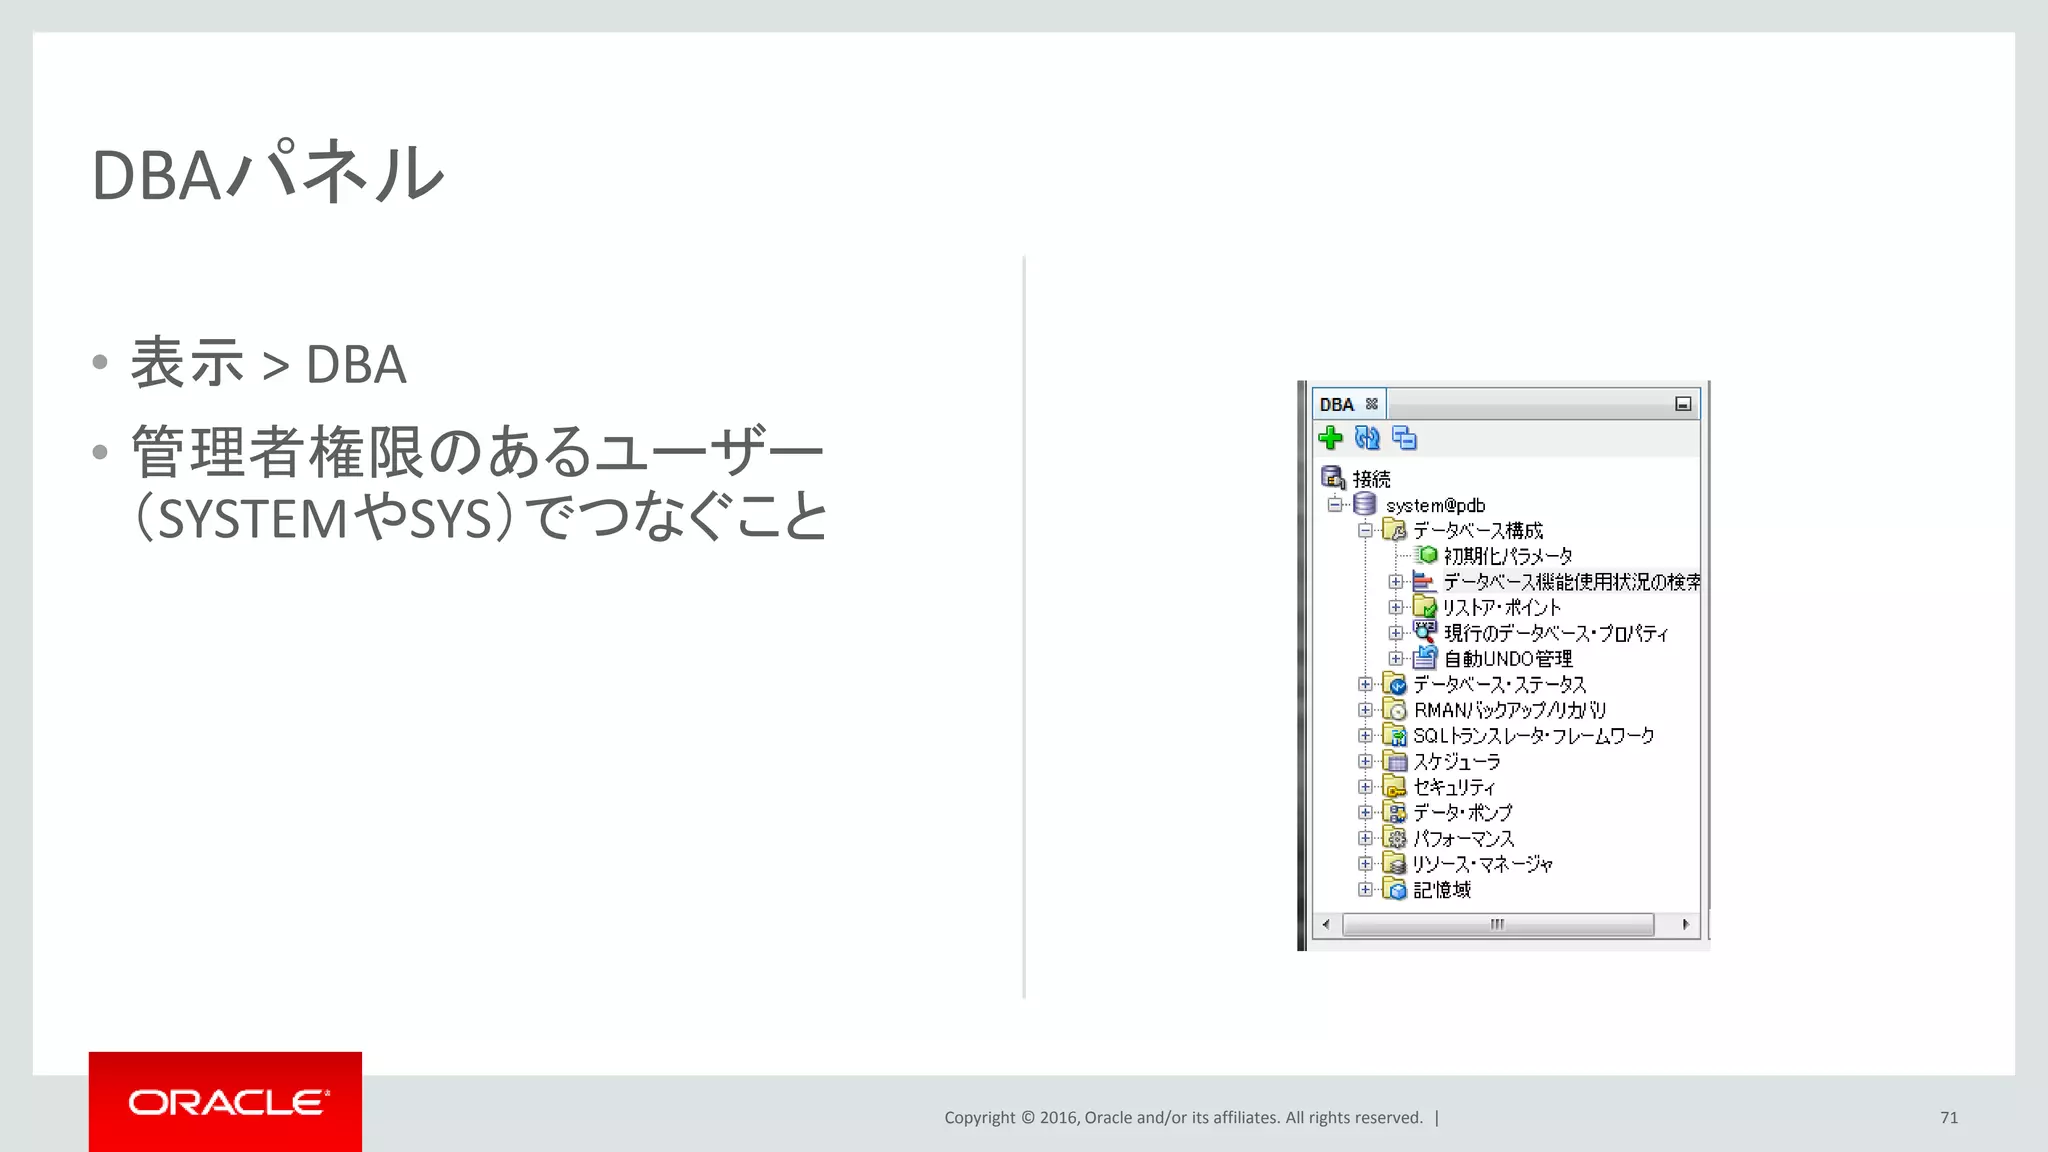Expand the 自動UNDO管理 node
Screen dimensions: 2048x1152
tap(1396, 658)
